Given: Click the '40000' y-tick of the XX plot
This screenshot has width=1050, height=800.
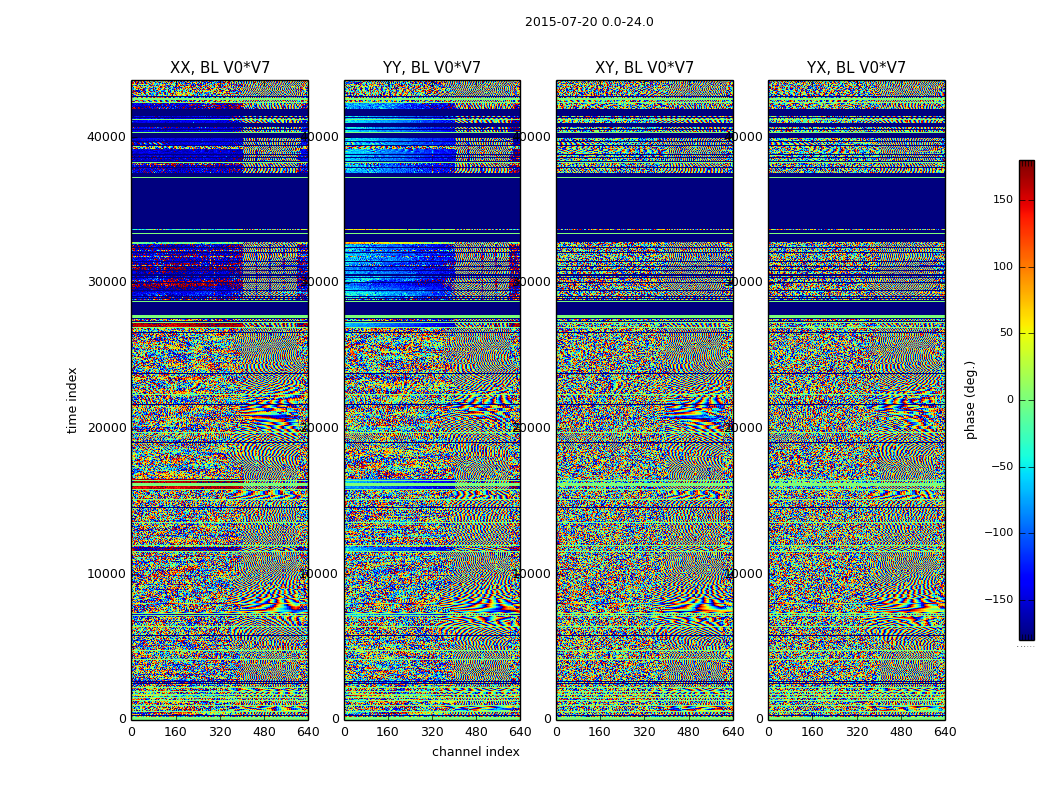Looking at the screenshot, I should point(106,137).
